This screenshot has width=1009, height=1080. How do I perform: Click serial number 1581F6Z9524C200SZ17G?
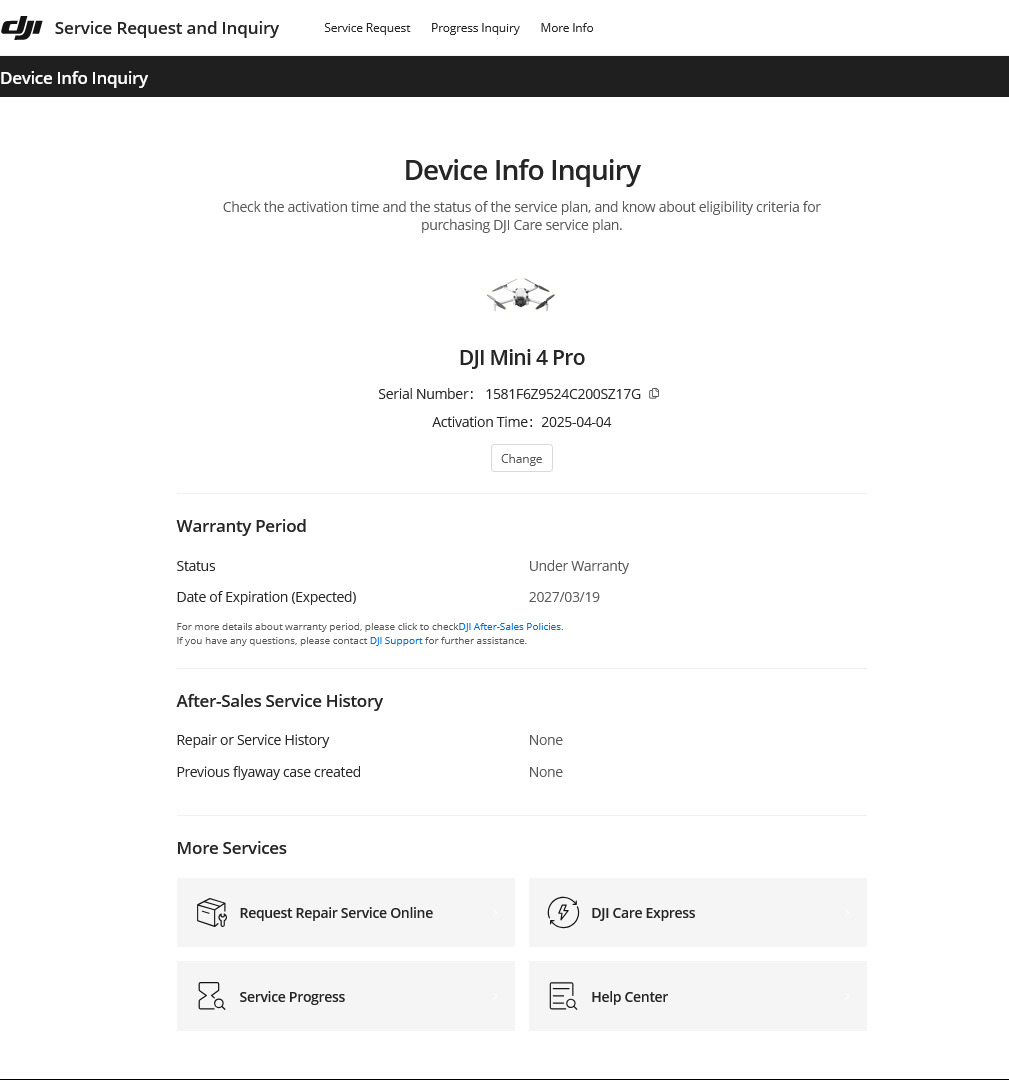(x=563, y=394)
